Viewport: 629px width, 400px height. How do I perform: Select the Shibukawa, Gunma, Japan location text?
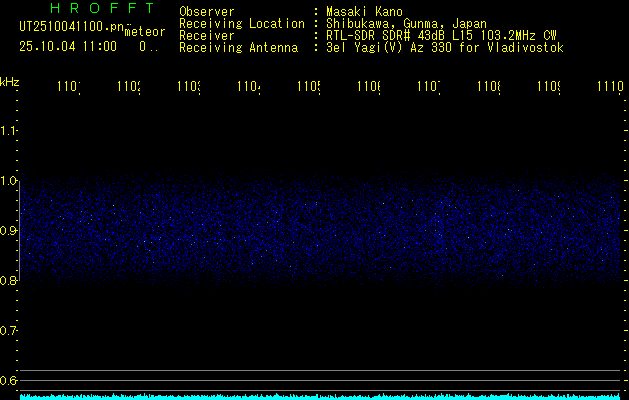[x=401, y=24]
